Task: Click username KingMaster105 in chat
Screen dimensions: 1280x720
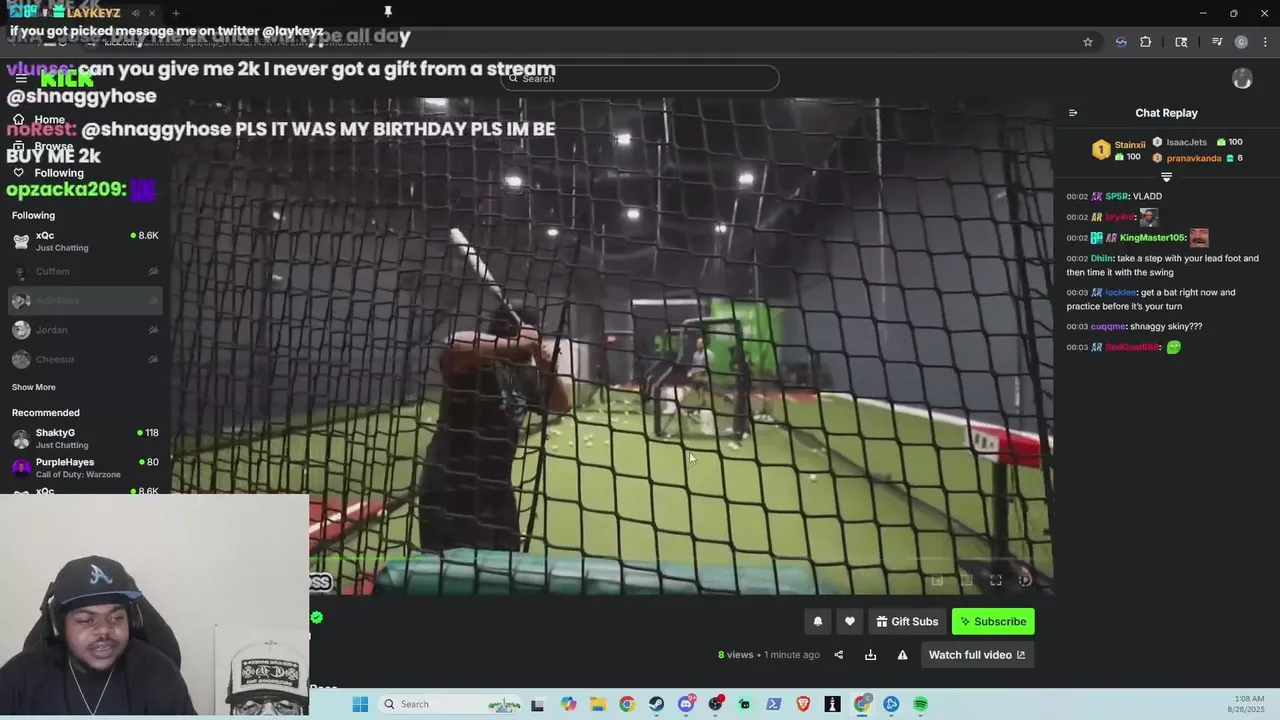Action: (x=1153, y=238)
